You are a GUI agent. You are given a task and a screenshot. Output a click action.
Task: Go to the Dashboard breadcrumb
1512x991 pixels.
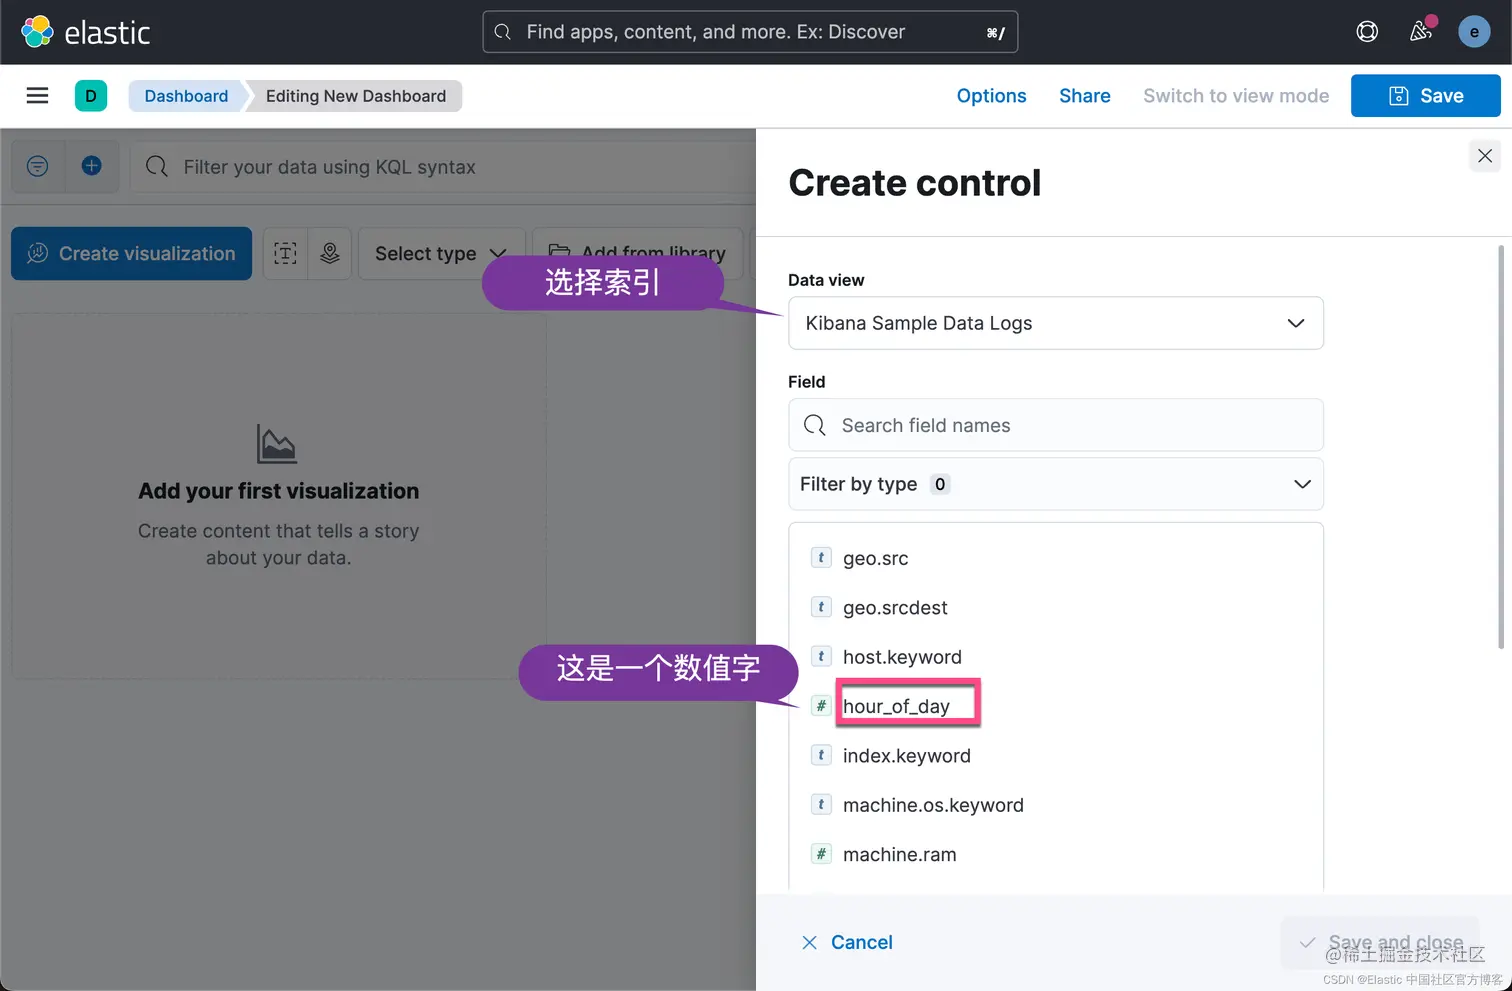tap(186, 96)
